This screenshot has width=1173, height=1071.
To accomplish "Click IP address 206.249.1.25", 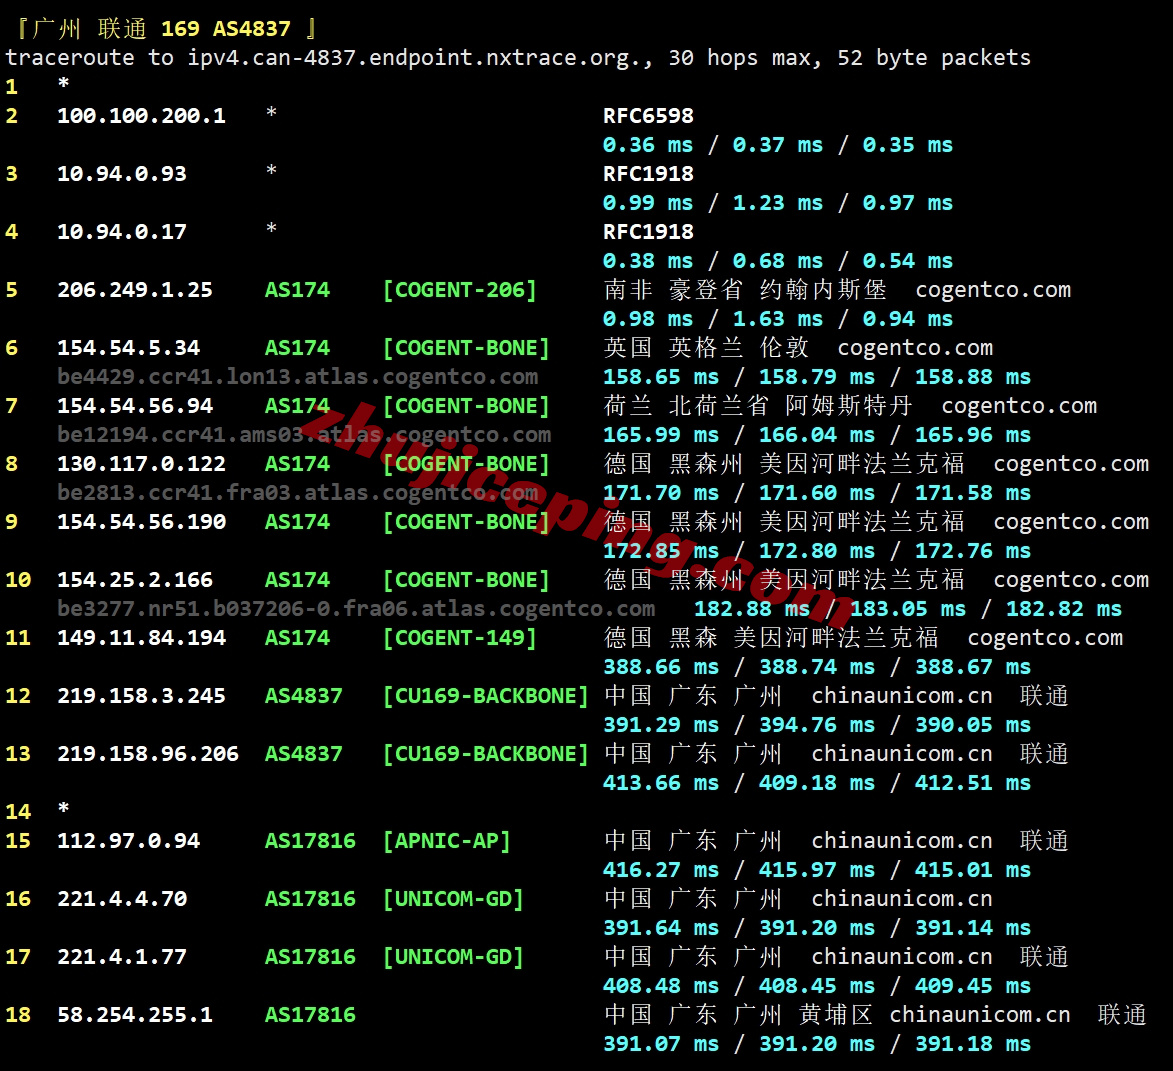I will [135, 290].
